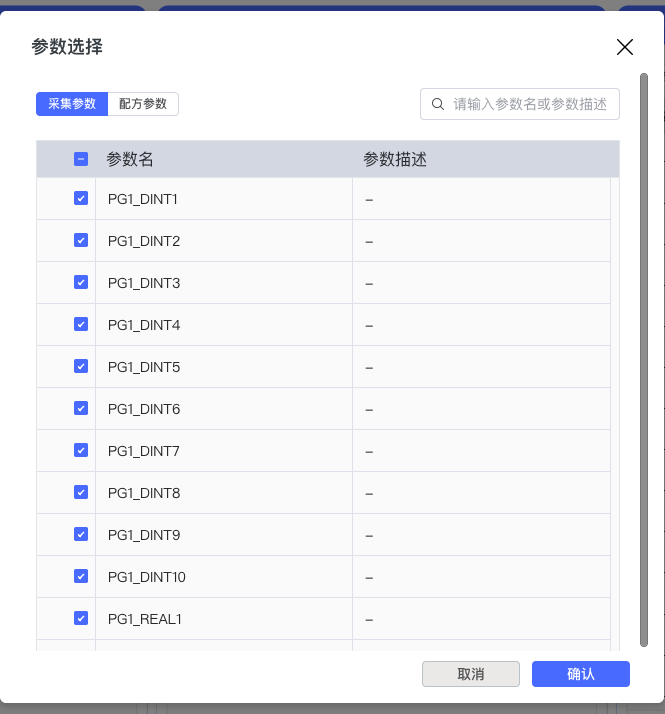Deselect the PG1_DINT3 row checkbox
The height and width of the screenshot is (714, 665).
(81, 283)
